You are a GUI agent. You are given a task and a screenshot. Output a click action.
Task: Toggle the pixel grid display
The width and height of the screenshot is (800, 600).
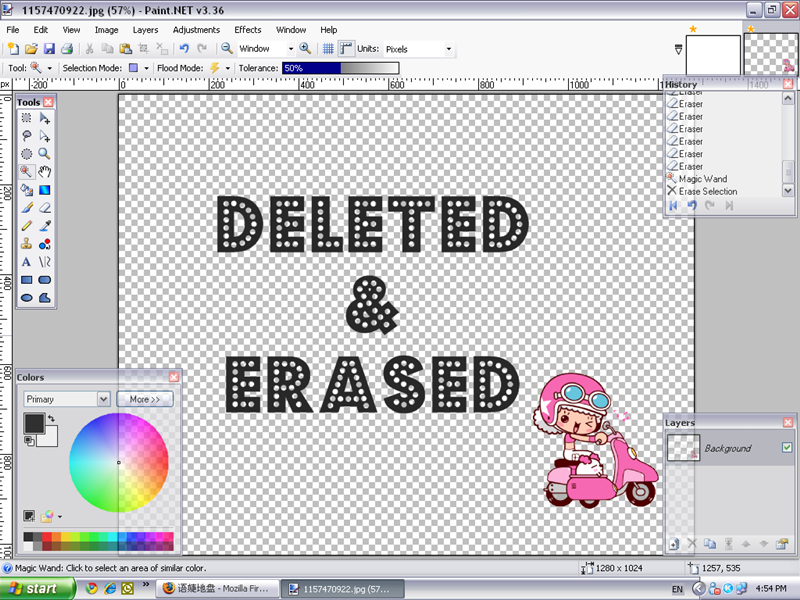pyautogui.click(x=328, y=48)
